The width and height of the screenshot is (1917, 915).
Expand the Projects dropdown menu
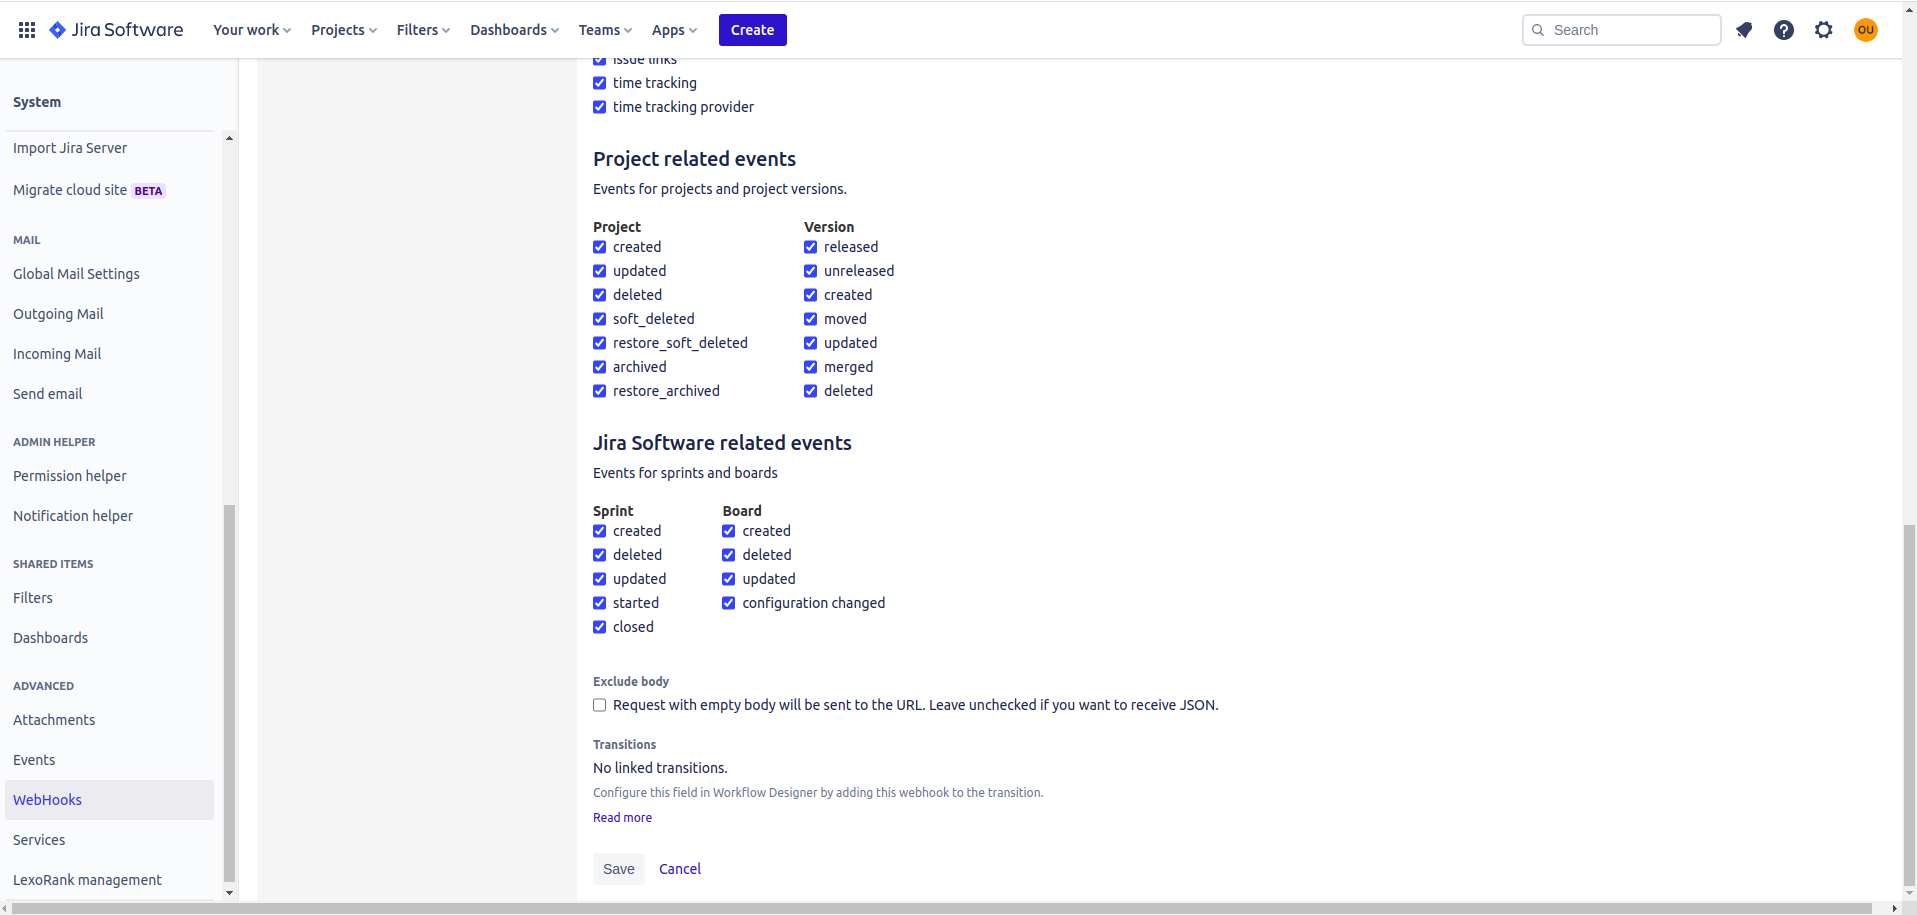coord(344,30)
